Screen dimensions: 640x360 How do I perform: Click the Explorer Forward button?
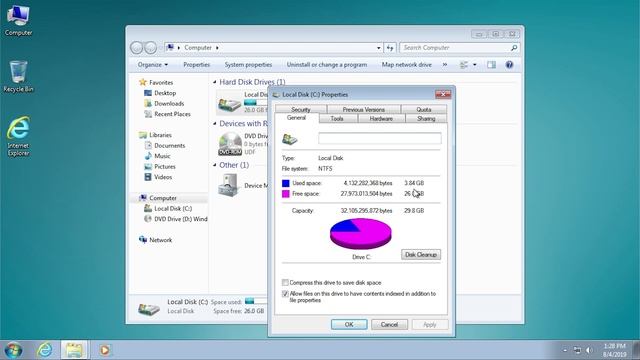151,48
